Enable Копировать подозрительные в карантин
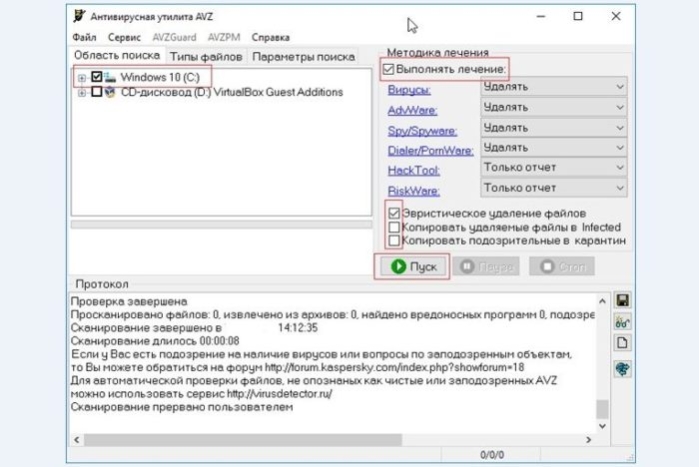This screenshot has width=699, height=467. pos(394,241)
